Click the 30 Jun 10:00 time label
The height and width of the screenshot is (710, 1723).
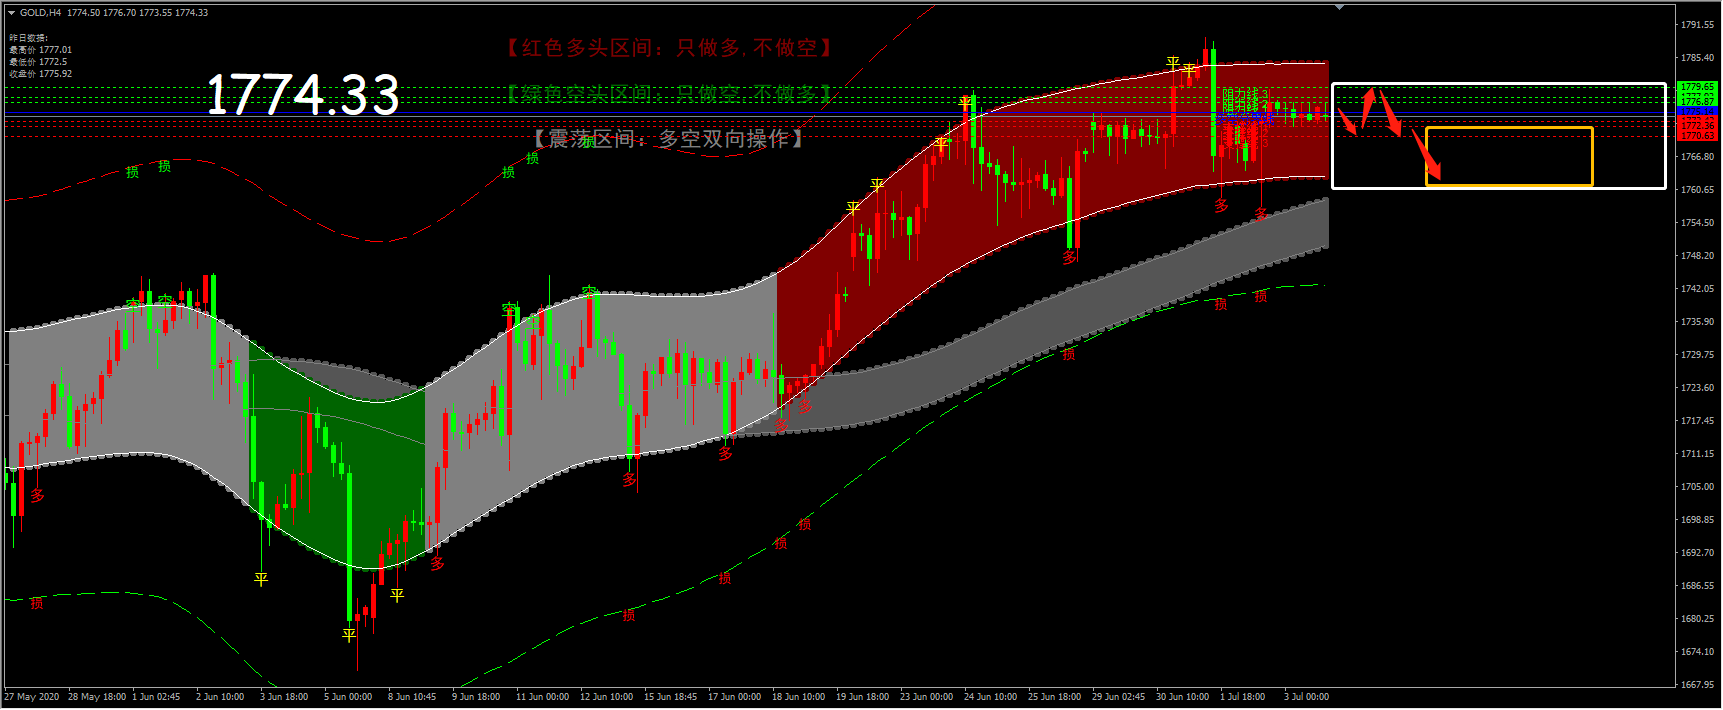click(1182, 697)
